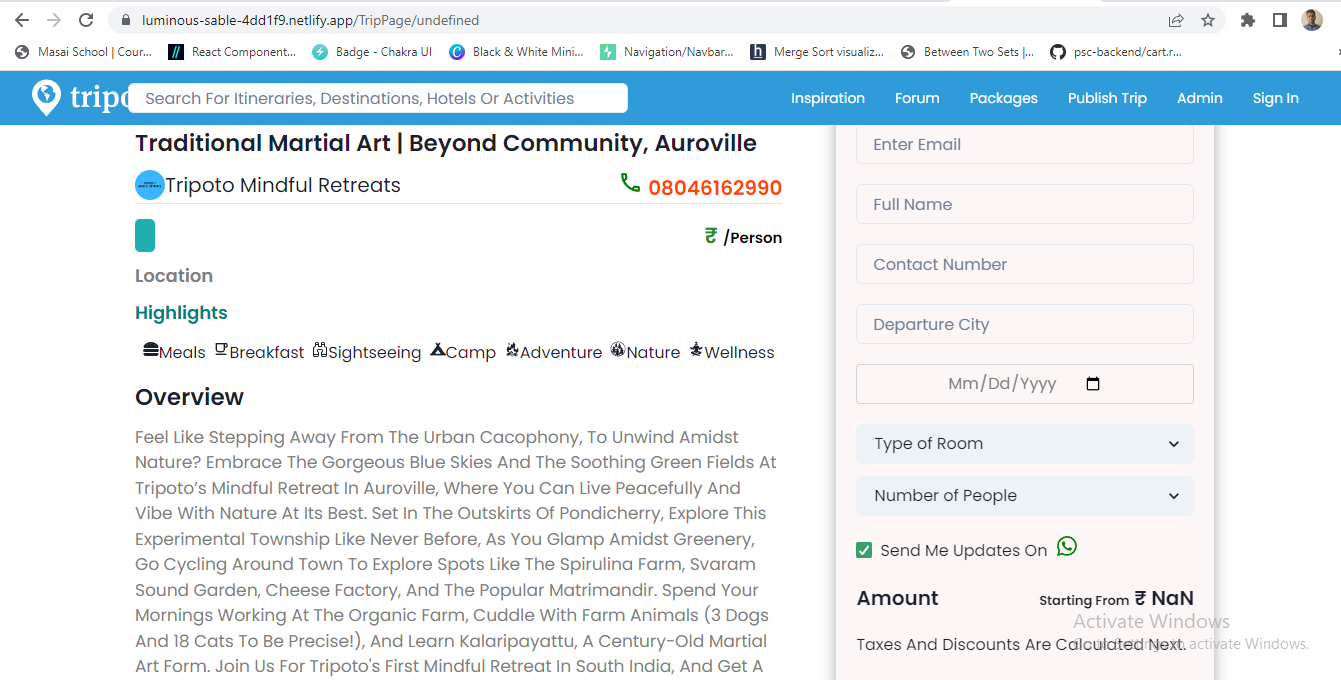Click the Taxes And Discounts note
The height and width of the screenshot is (680, 1341).
point(1021,644)
